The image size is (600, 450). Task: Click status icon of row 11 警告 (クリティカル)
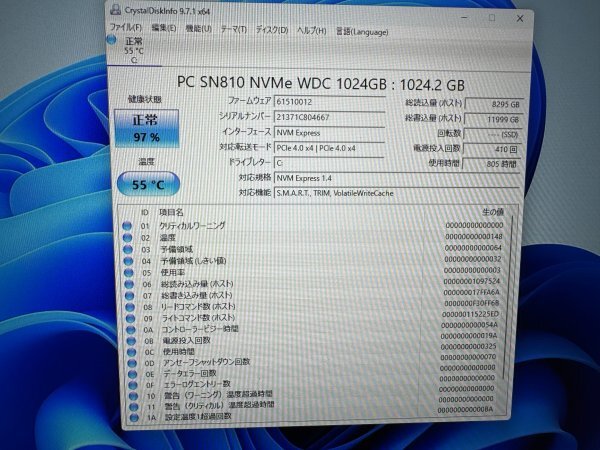point(133,407)
